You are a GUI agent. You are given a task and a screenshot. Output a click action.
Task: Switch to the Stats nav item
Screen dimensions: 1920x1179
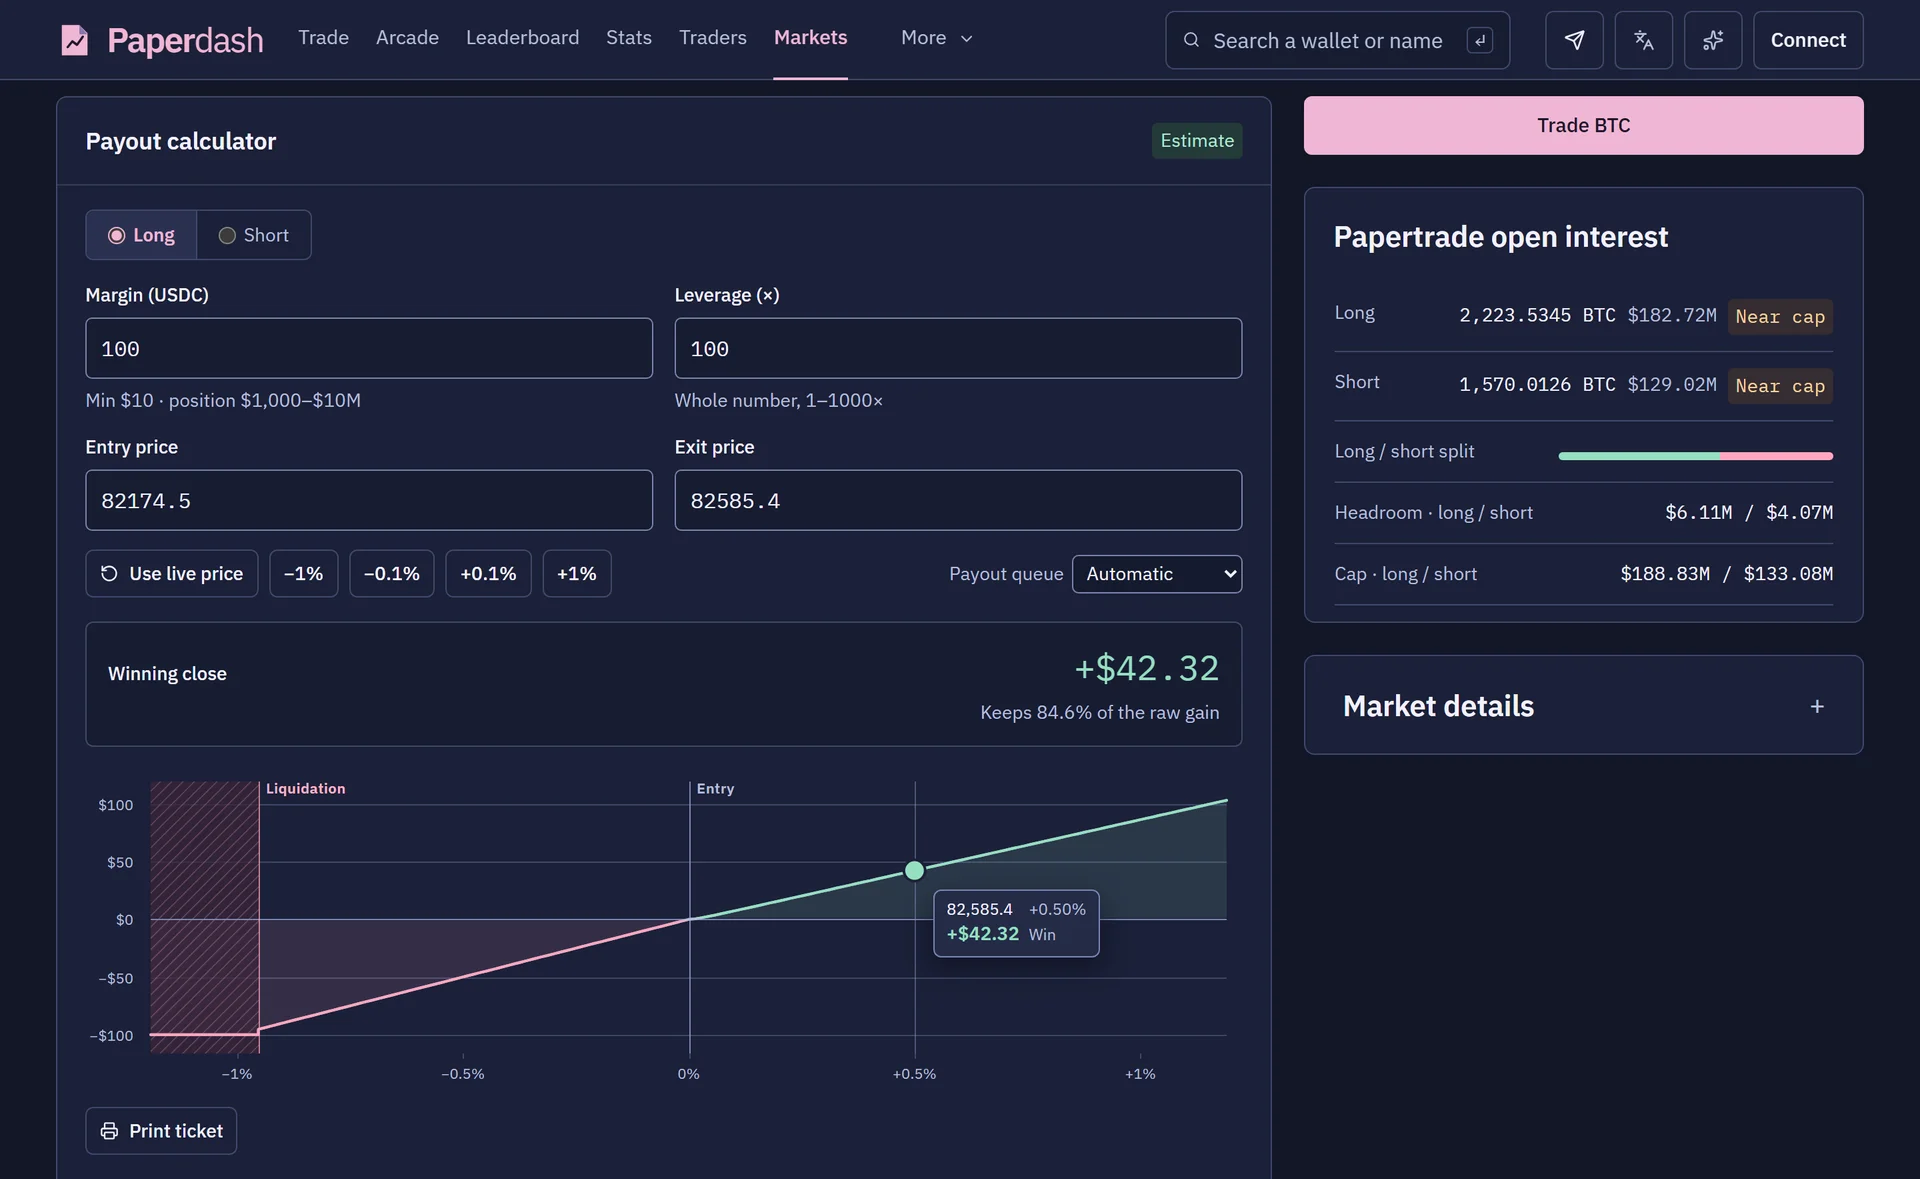click(628, 38)
